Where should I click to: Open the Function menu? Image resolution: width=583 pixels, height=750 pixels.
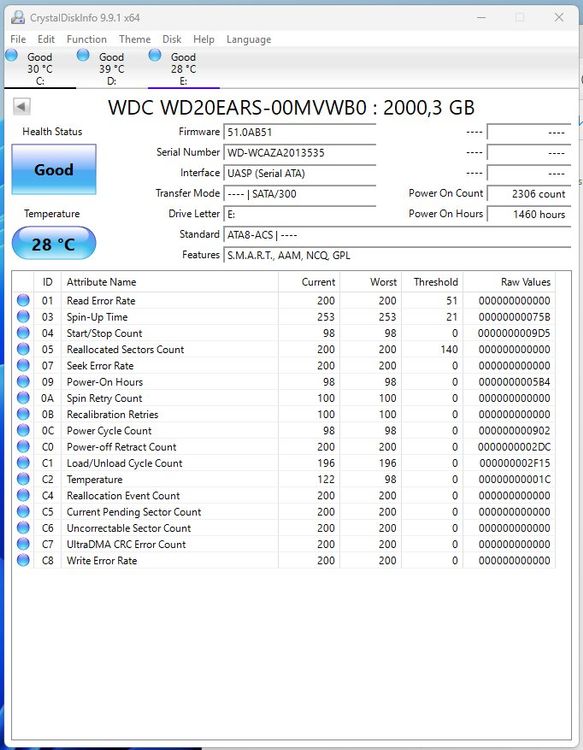tap(87, 39)
